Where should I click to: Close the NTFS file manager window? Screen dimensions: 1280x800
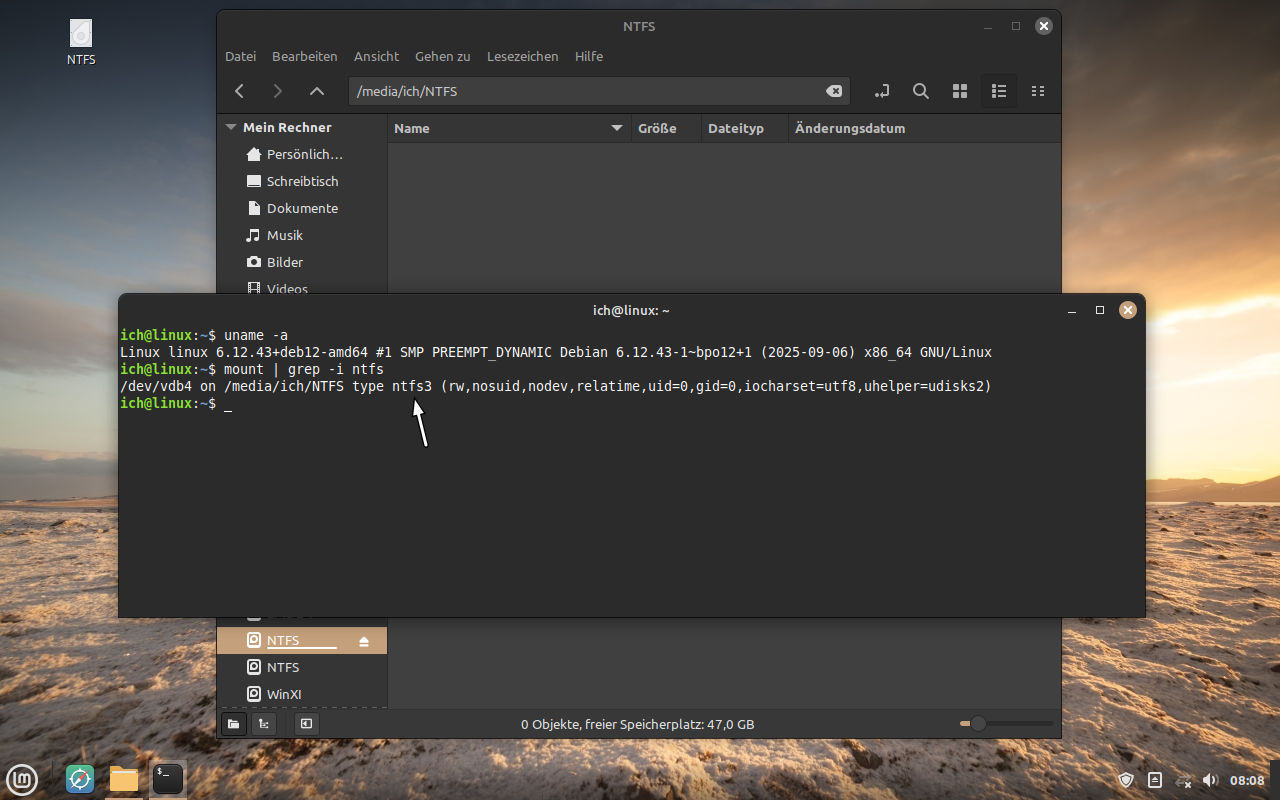coord(1044,27)
